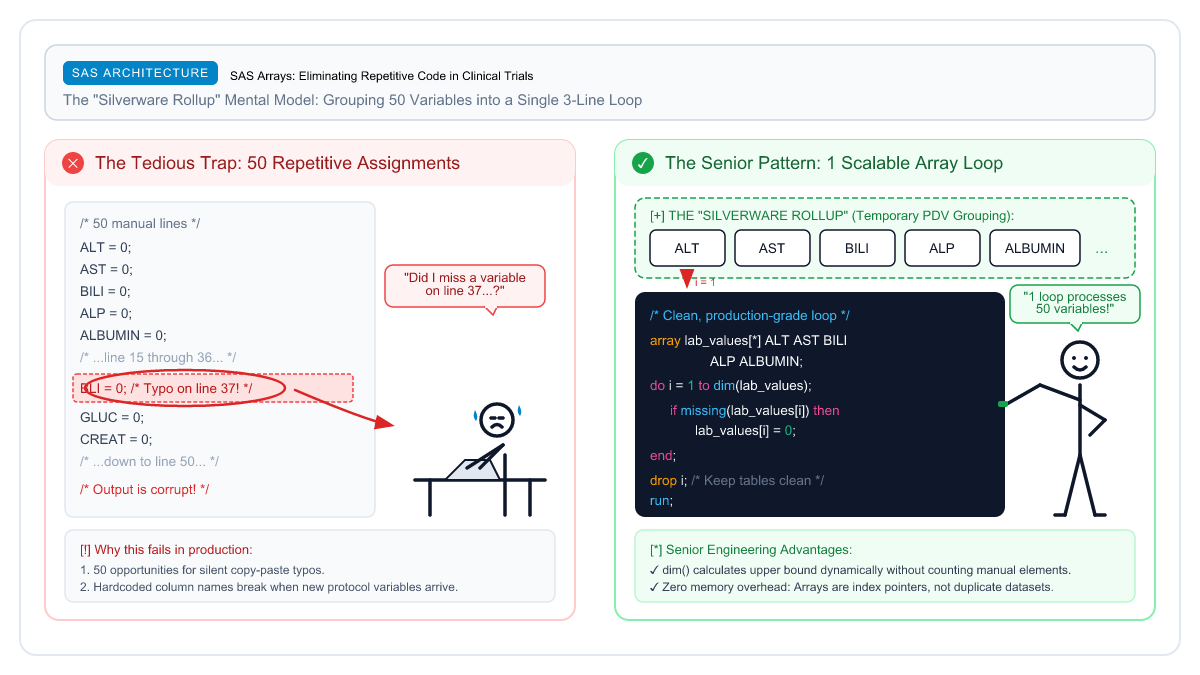Click the "end;" statement in the loop
The image size is (1200, 675).
(663, 455)
